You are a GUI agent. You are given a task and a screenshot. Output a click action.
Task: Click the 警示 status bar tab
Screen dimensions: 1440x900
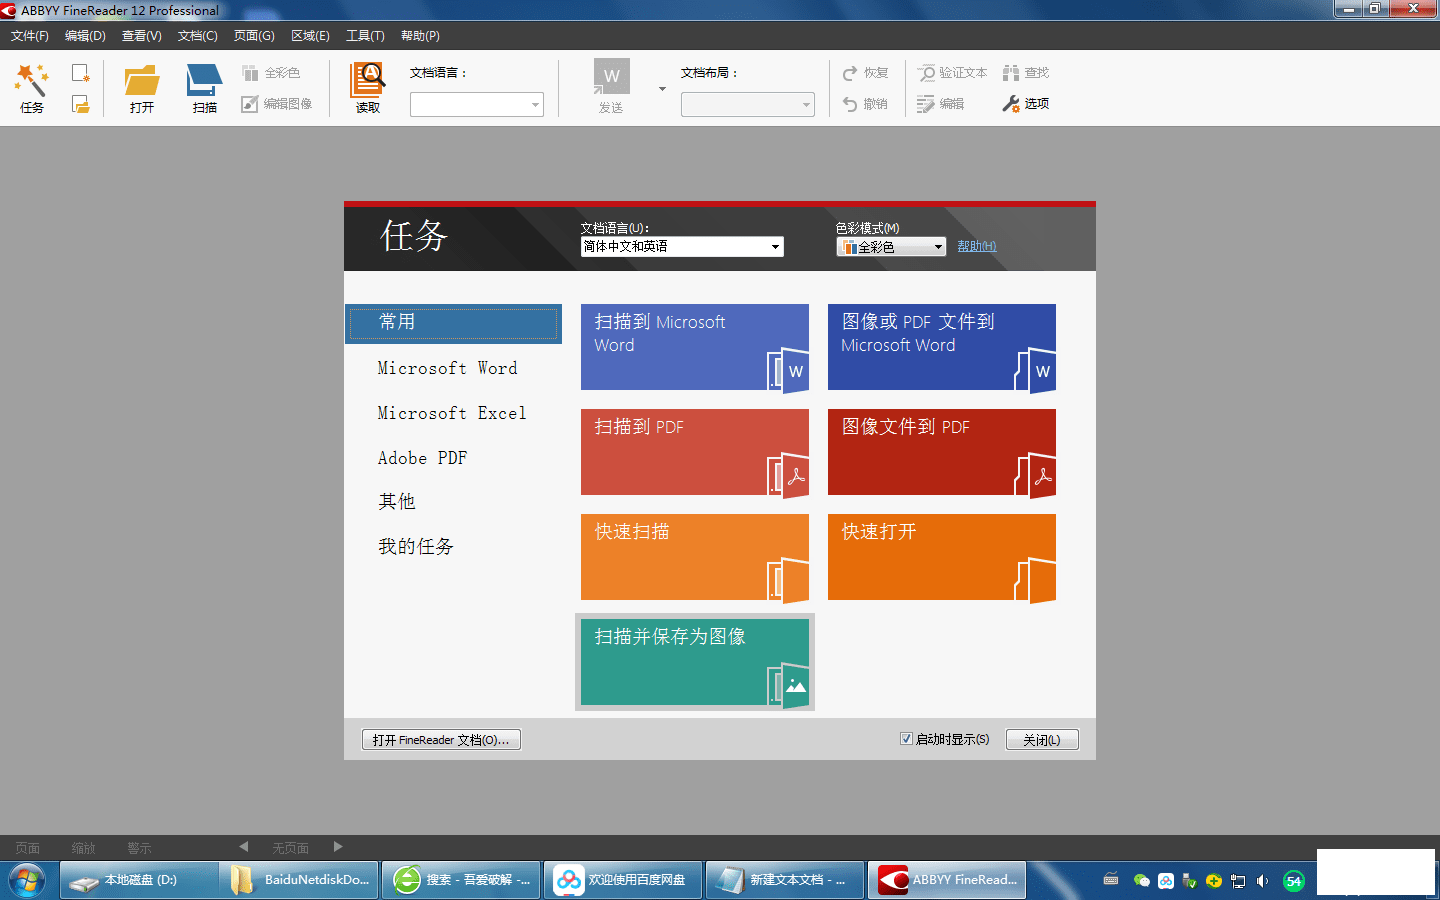[x=140, y=848]
